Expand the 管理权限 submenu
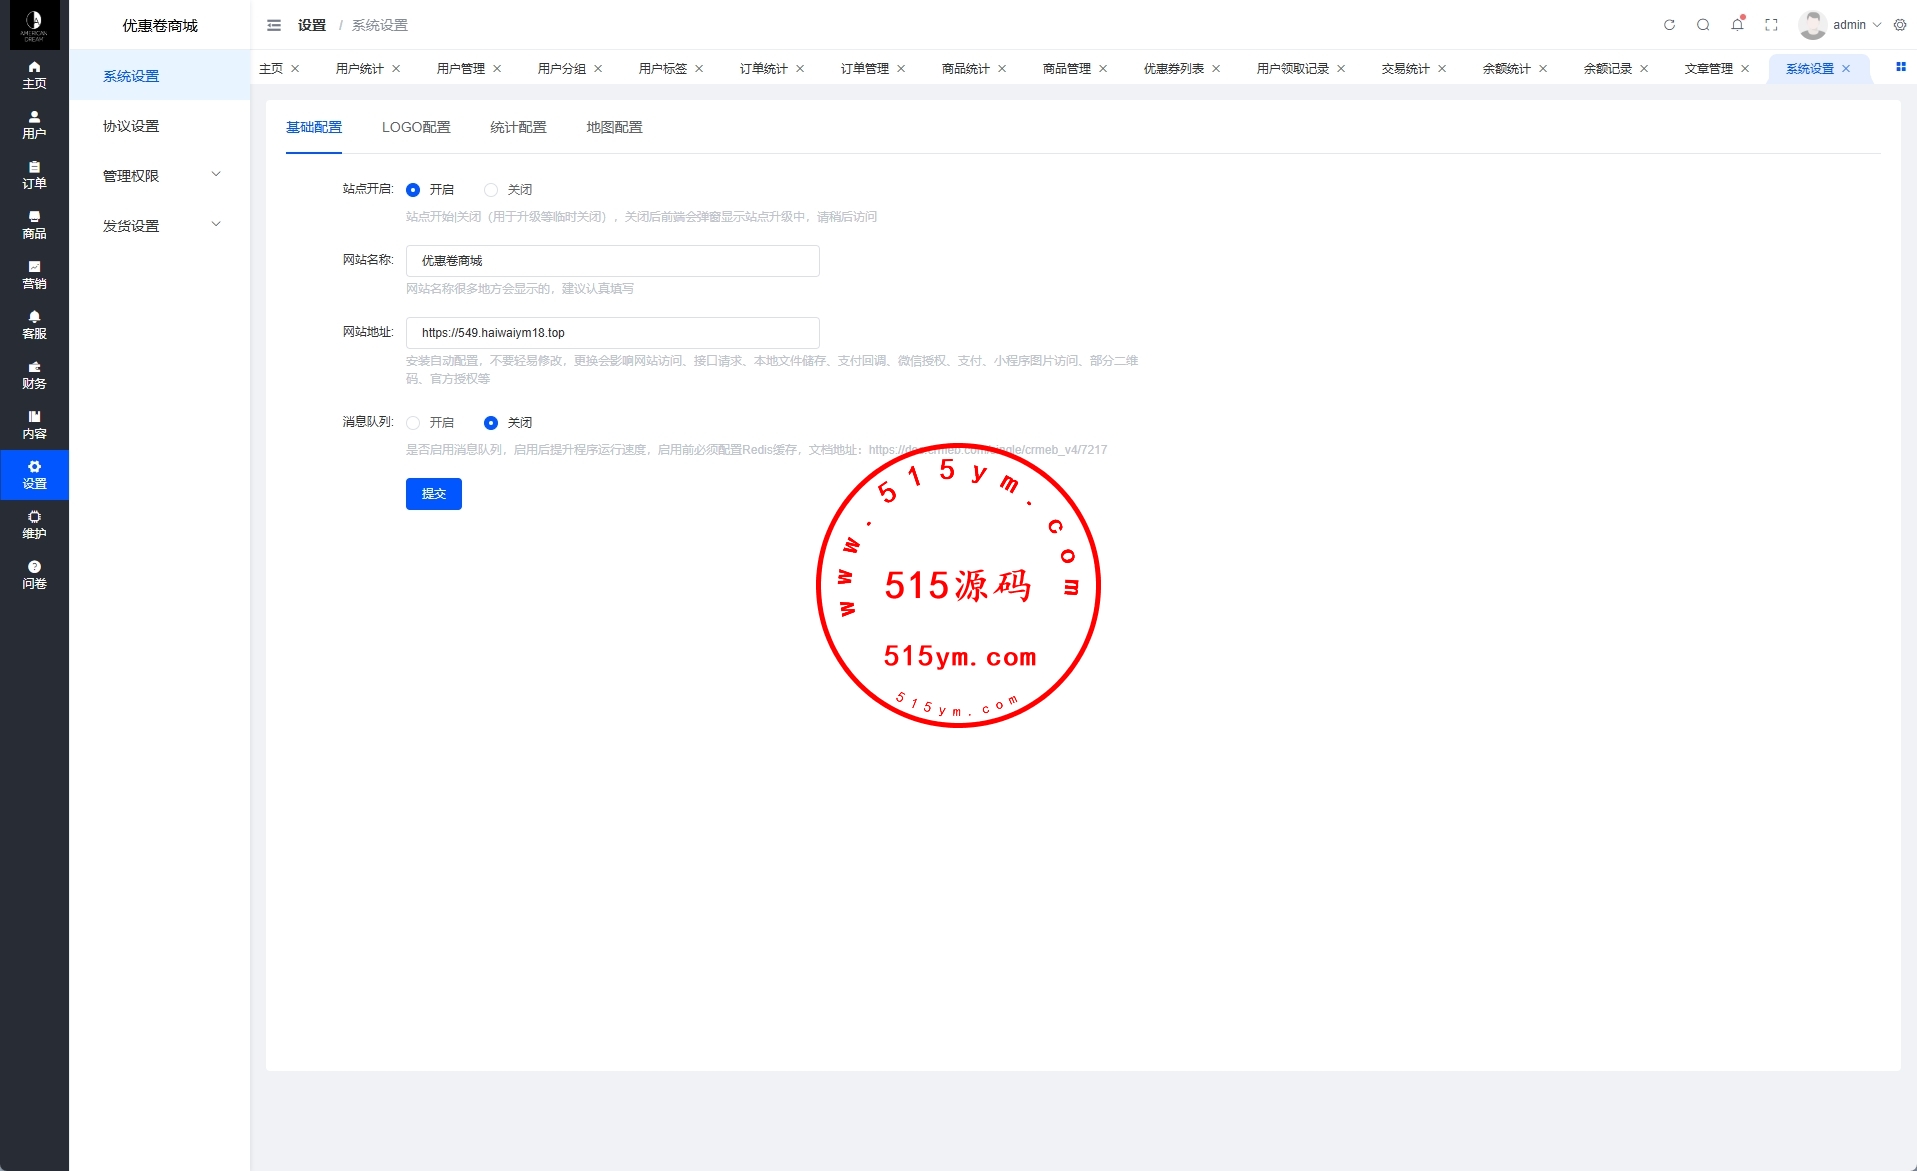The width and height of the screenshot is (1917, 1171). (160, 176)
